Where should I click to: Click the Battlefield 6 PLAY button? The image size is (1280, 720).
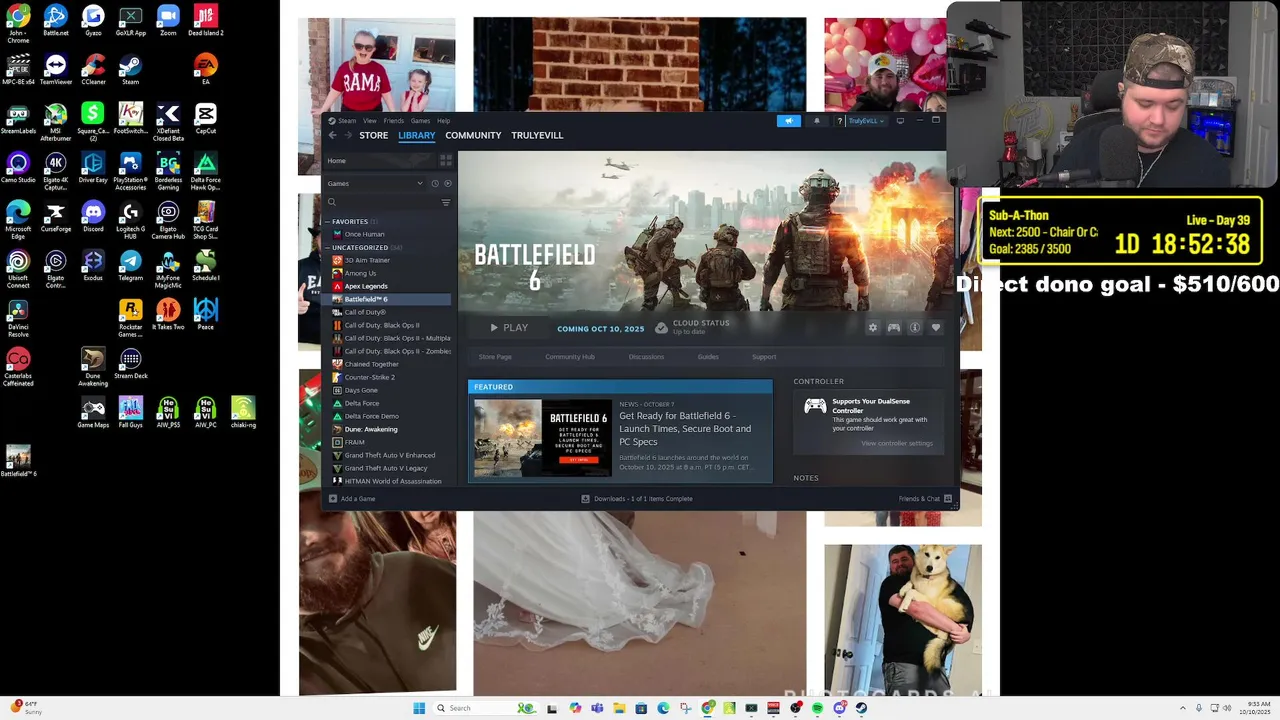509,328
